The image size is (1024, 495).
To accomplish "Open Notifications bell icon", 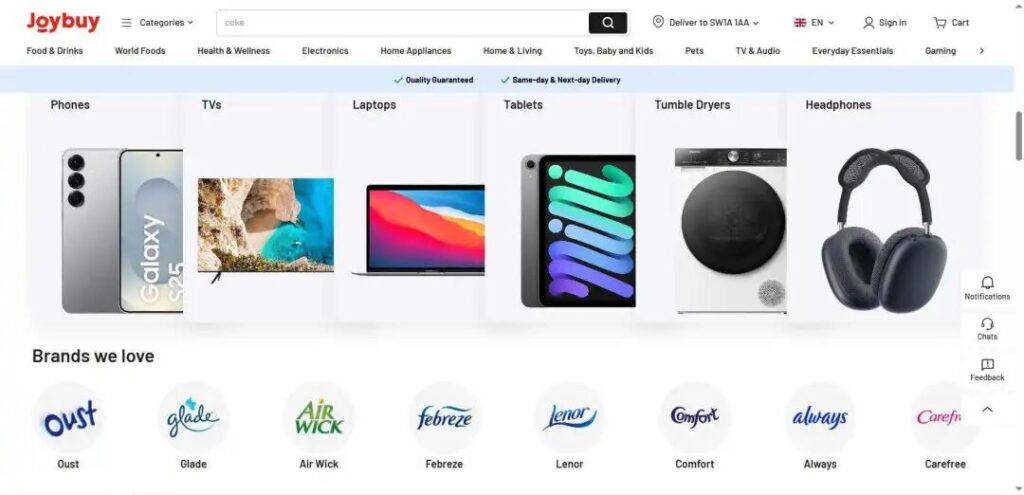I will [x=987, y=282].
